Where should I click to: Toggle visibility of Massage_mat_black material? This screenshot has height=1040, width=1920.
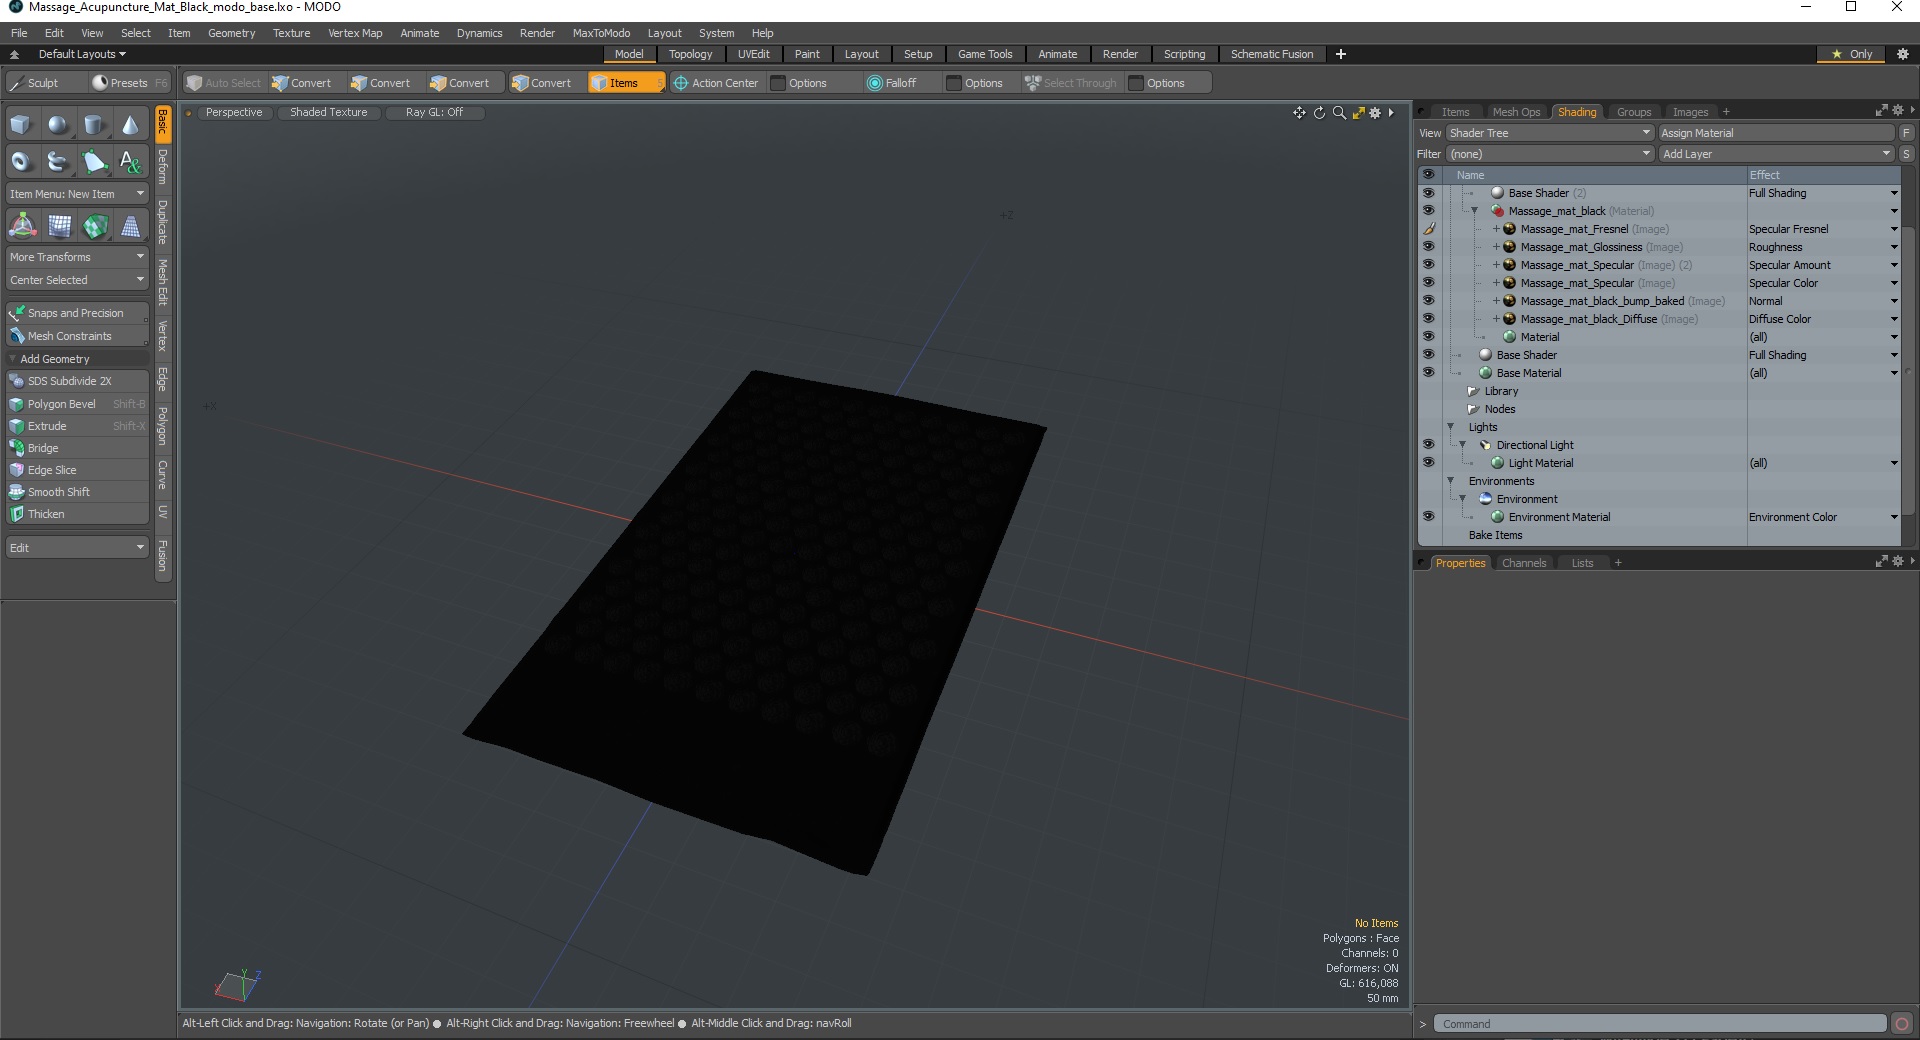(x=1428, y=211)
